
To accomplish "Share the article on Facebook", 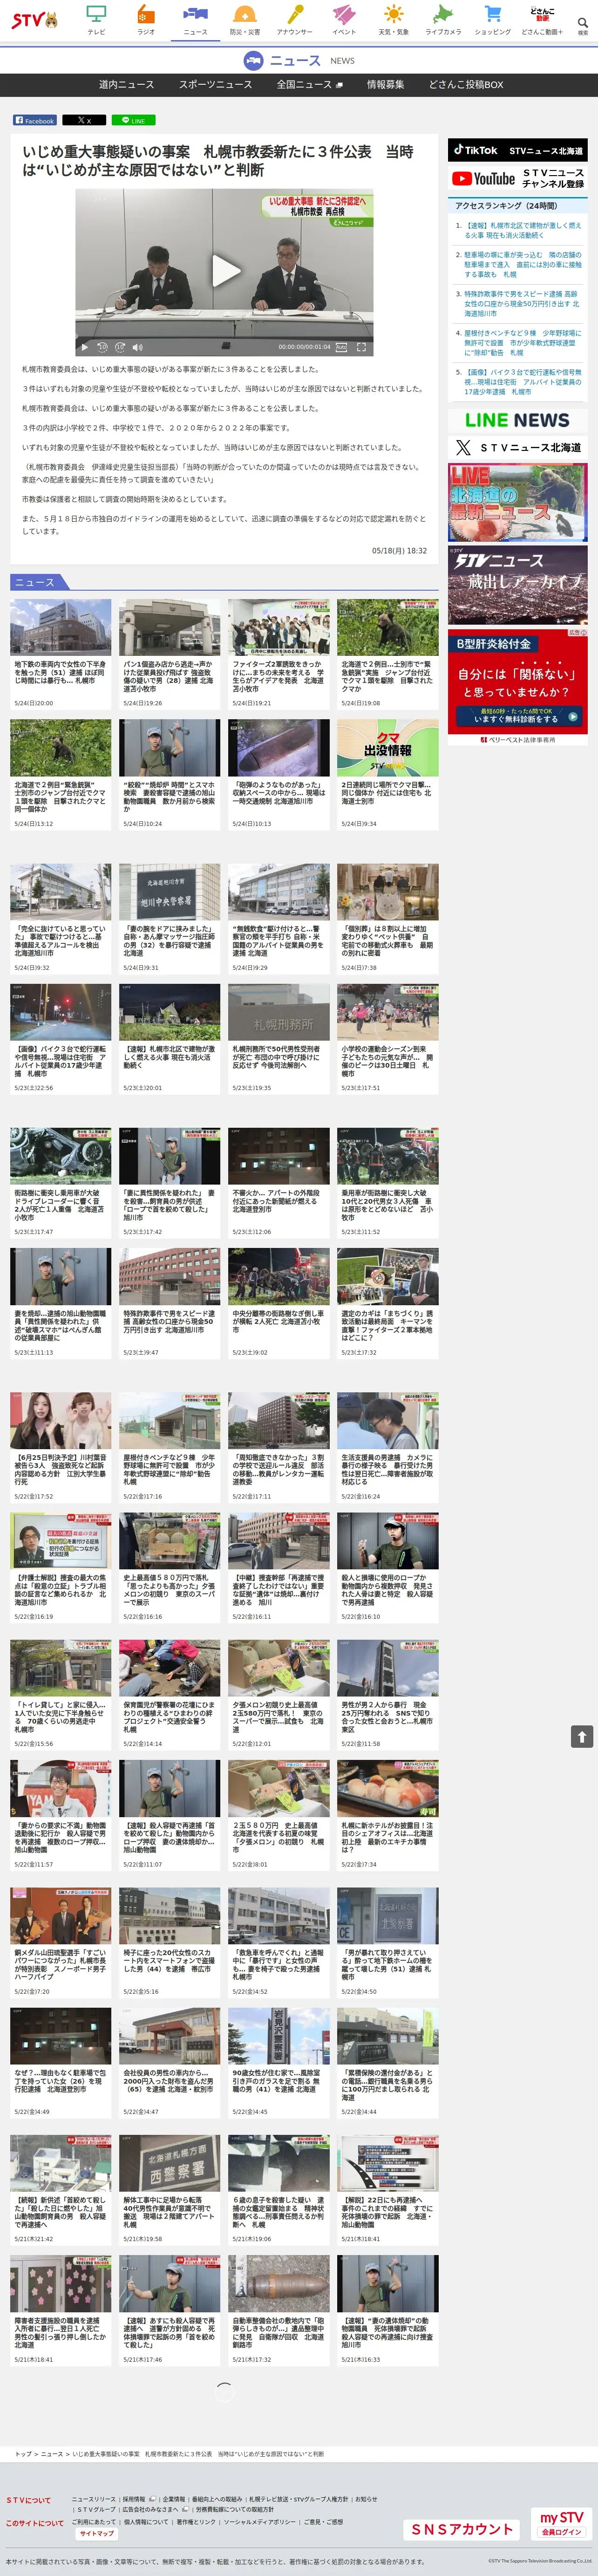I will coord(34,120).
